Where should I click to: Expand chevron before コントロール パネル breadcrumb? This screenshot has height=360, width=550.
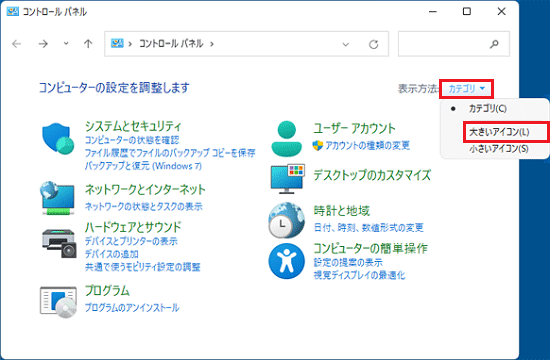click(130, 44)
